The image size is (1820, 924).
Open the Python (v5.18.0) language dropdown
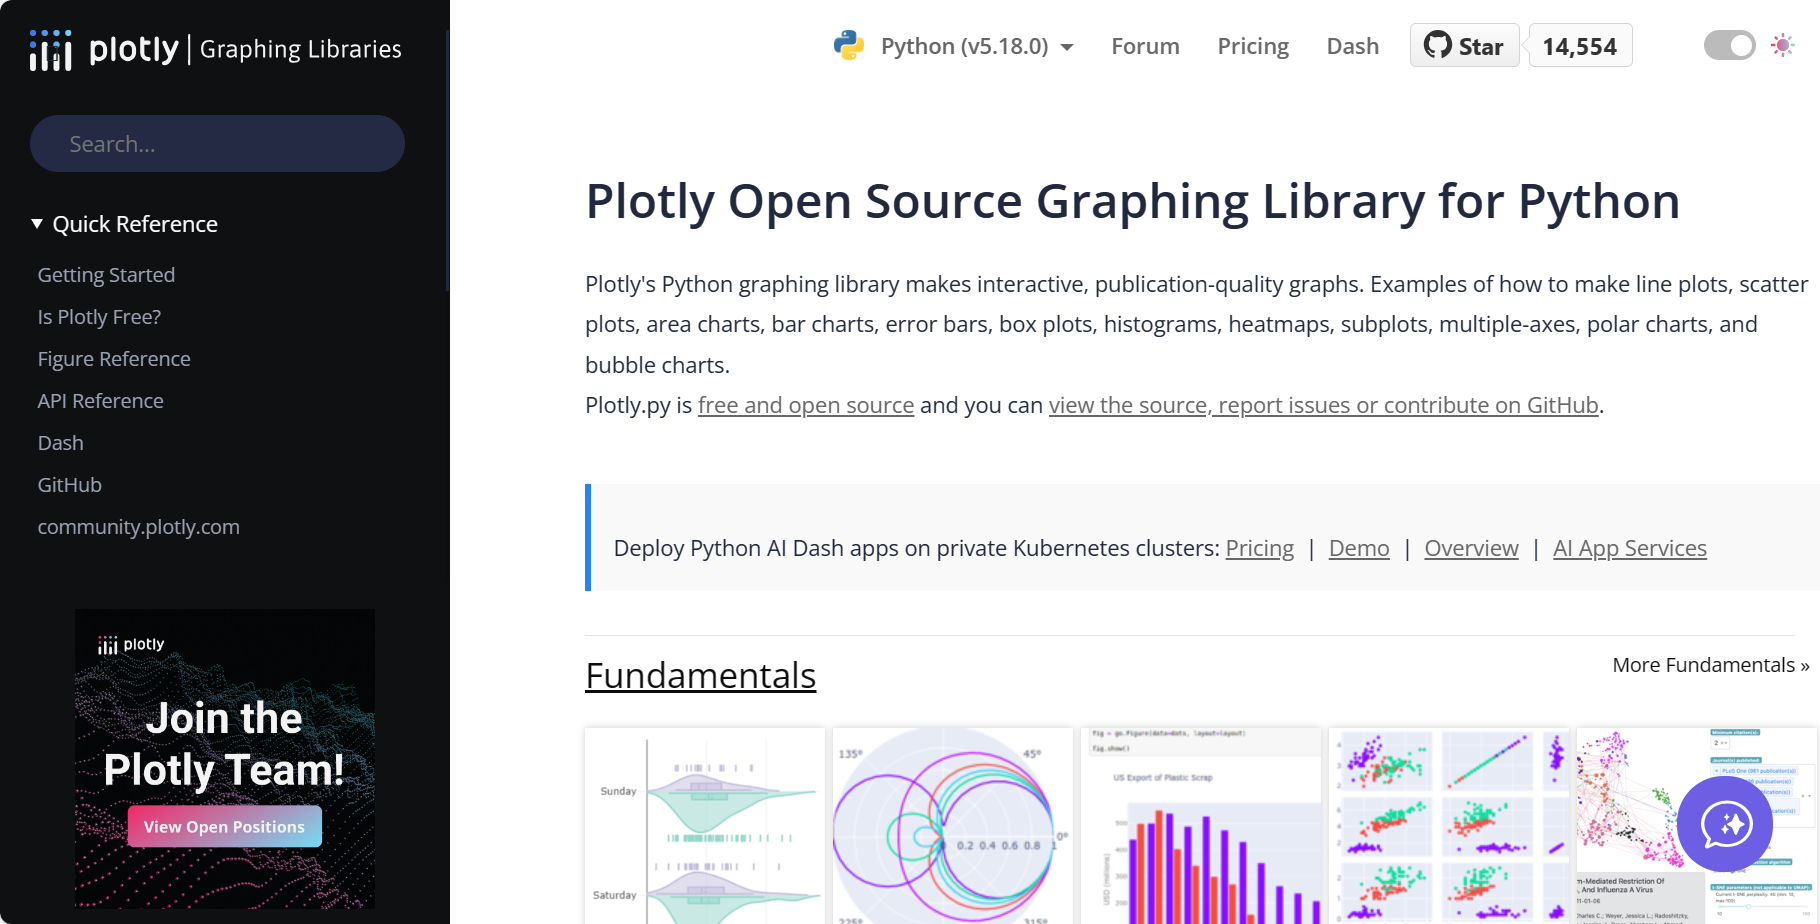(977, 46)
